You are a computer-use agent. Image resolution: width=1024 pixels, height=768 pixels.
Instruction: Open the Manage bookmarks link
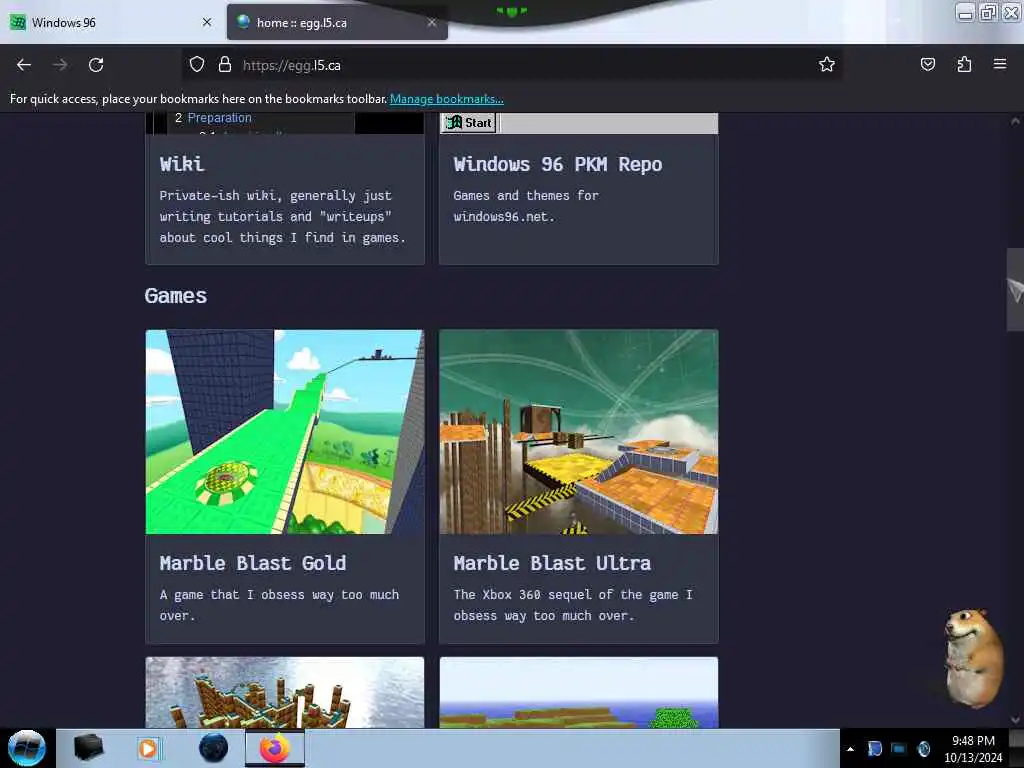(x=447, y=99)
